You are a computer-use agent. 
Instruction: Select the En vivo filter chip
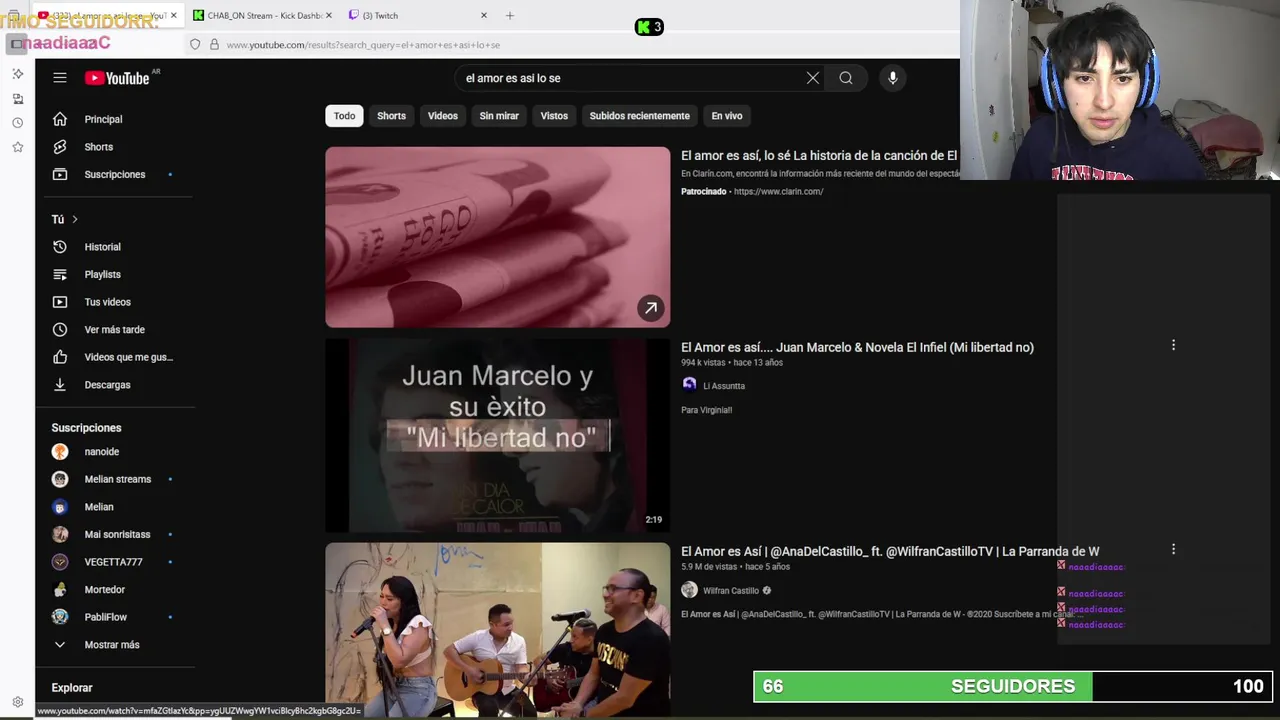[x=727, y=116]
